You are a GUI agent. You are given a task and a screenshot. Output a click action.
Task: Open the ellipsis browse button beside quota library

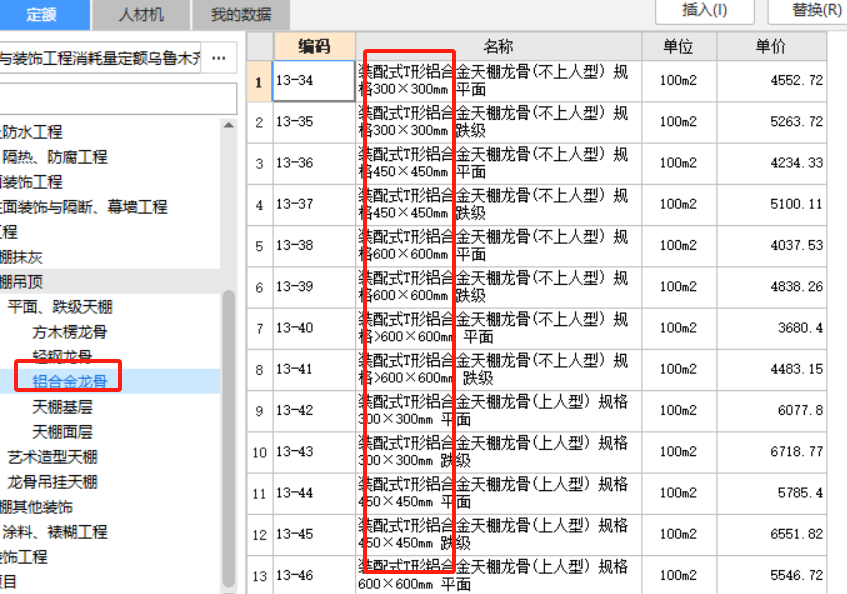pos(219,58)
